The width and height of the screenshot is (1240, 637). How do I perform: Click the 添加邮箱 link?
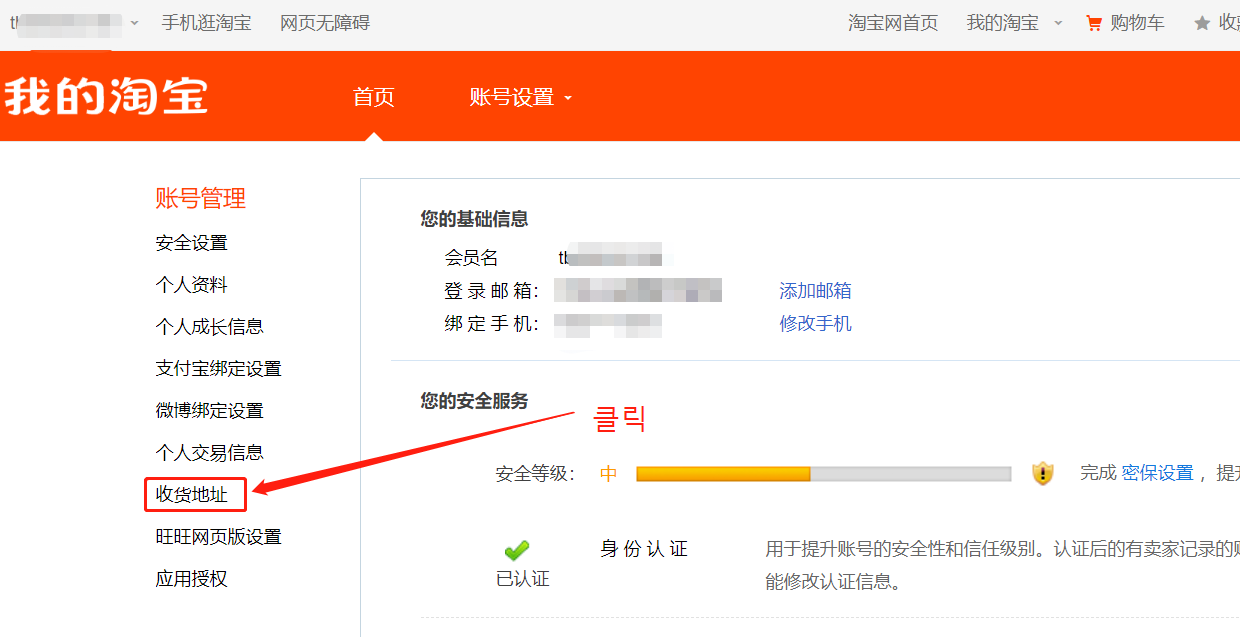816,291
